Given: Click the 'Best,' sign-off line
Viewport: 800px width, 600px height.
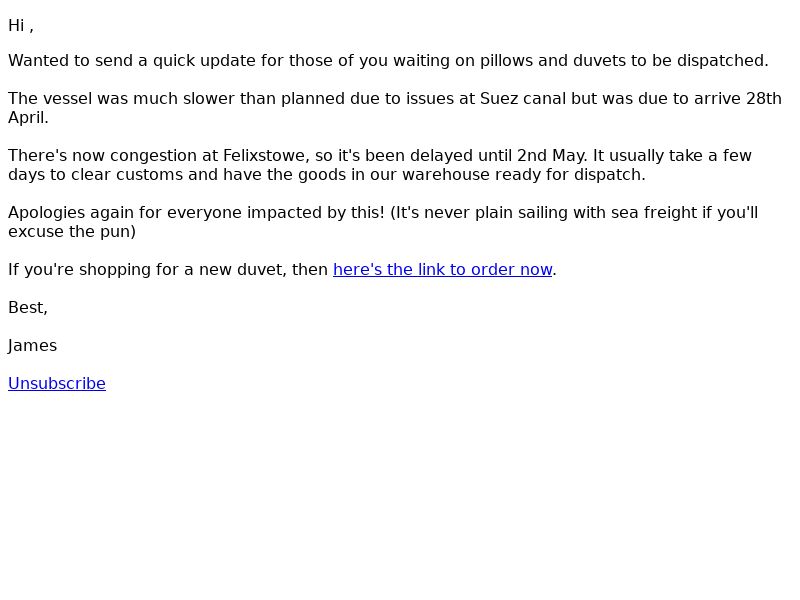Looking at the screenshot, I should pos(28,308).
